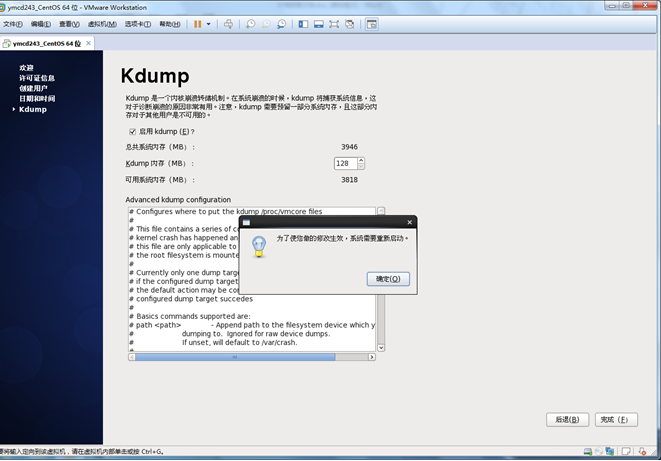Toggle the thumbnail bar icon
The height and width of the screenshot is (461, 661).
tap(319, 24)
